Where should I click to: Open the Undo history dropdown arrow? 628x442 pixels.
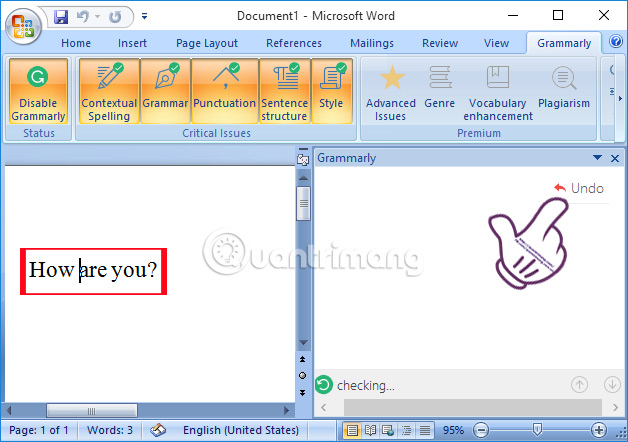[x=97, y=16]
